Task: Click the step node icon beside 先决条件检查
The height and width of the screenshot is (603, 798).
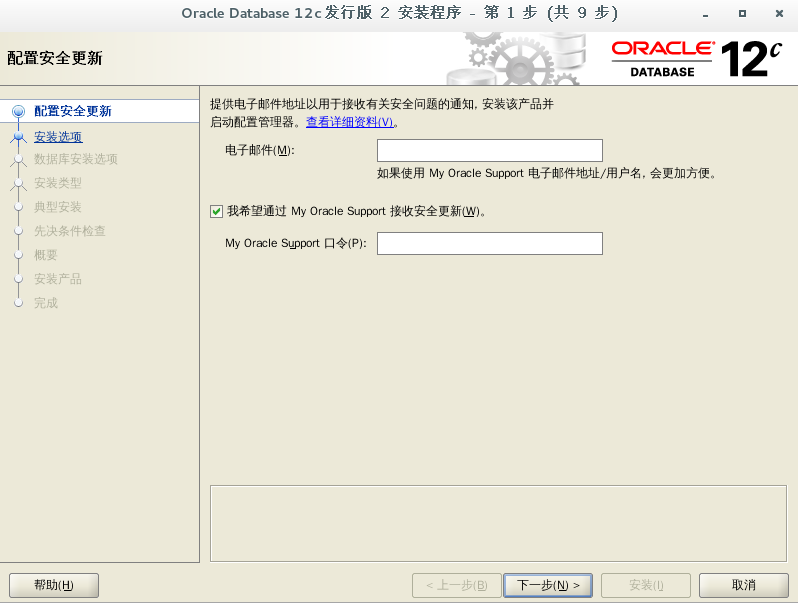Action: coord(18,231)
